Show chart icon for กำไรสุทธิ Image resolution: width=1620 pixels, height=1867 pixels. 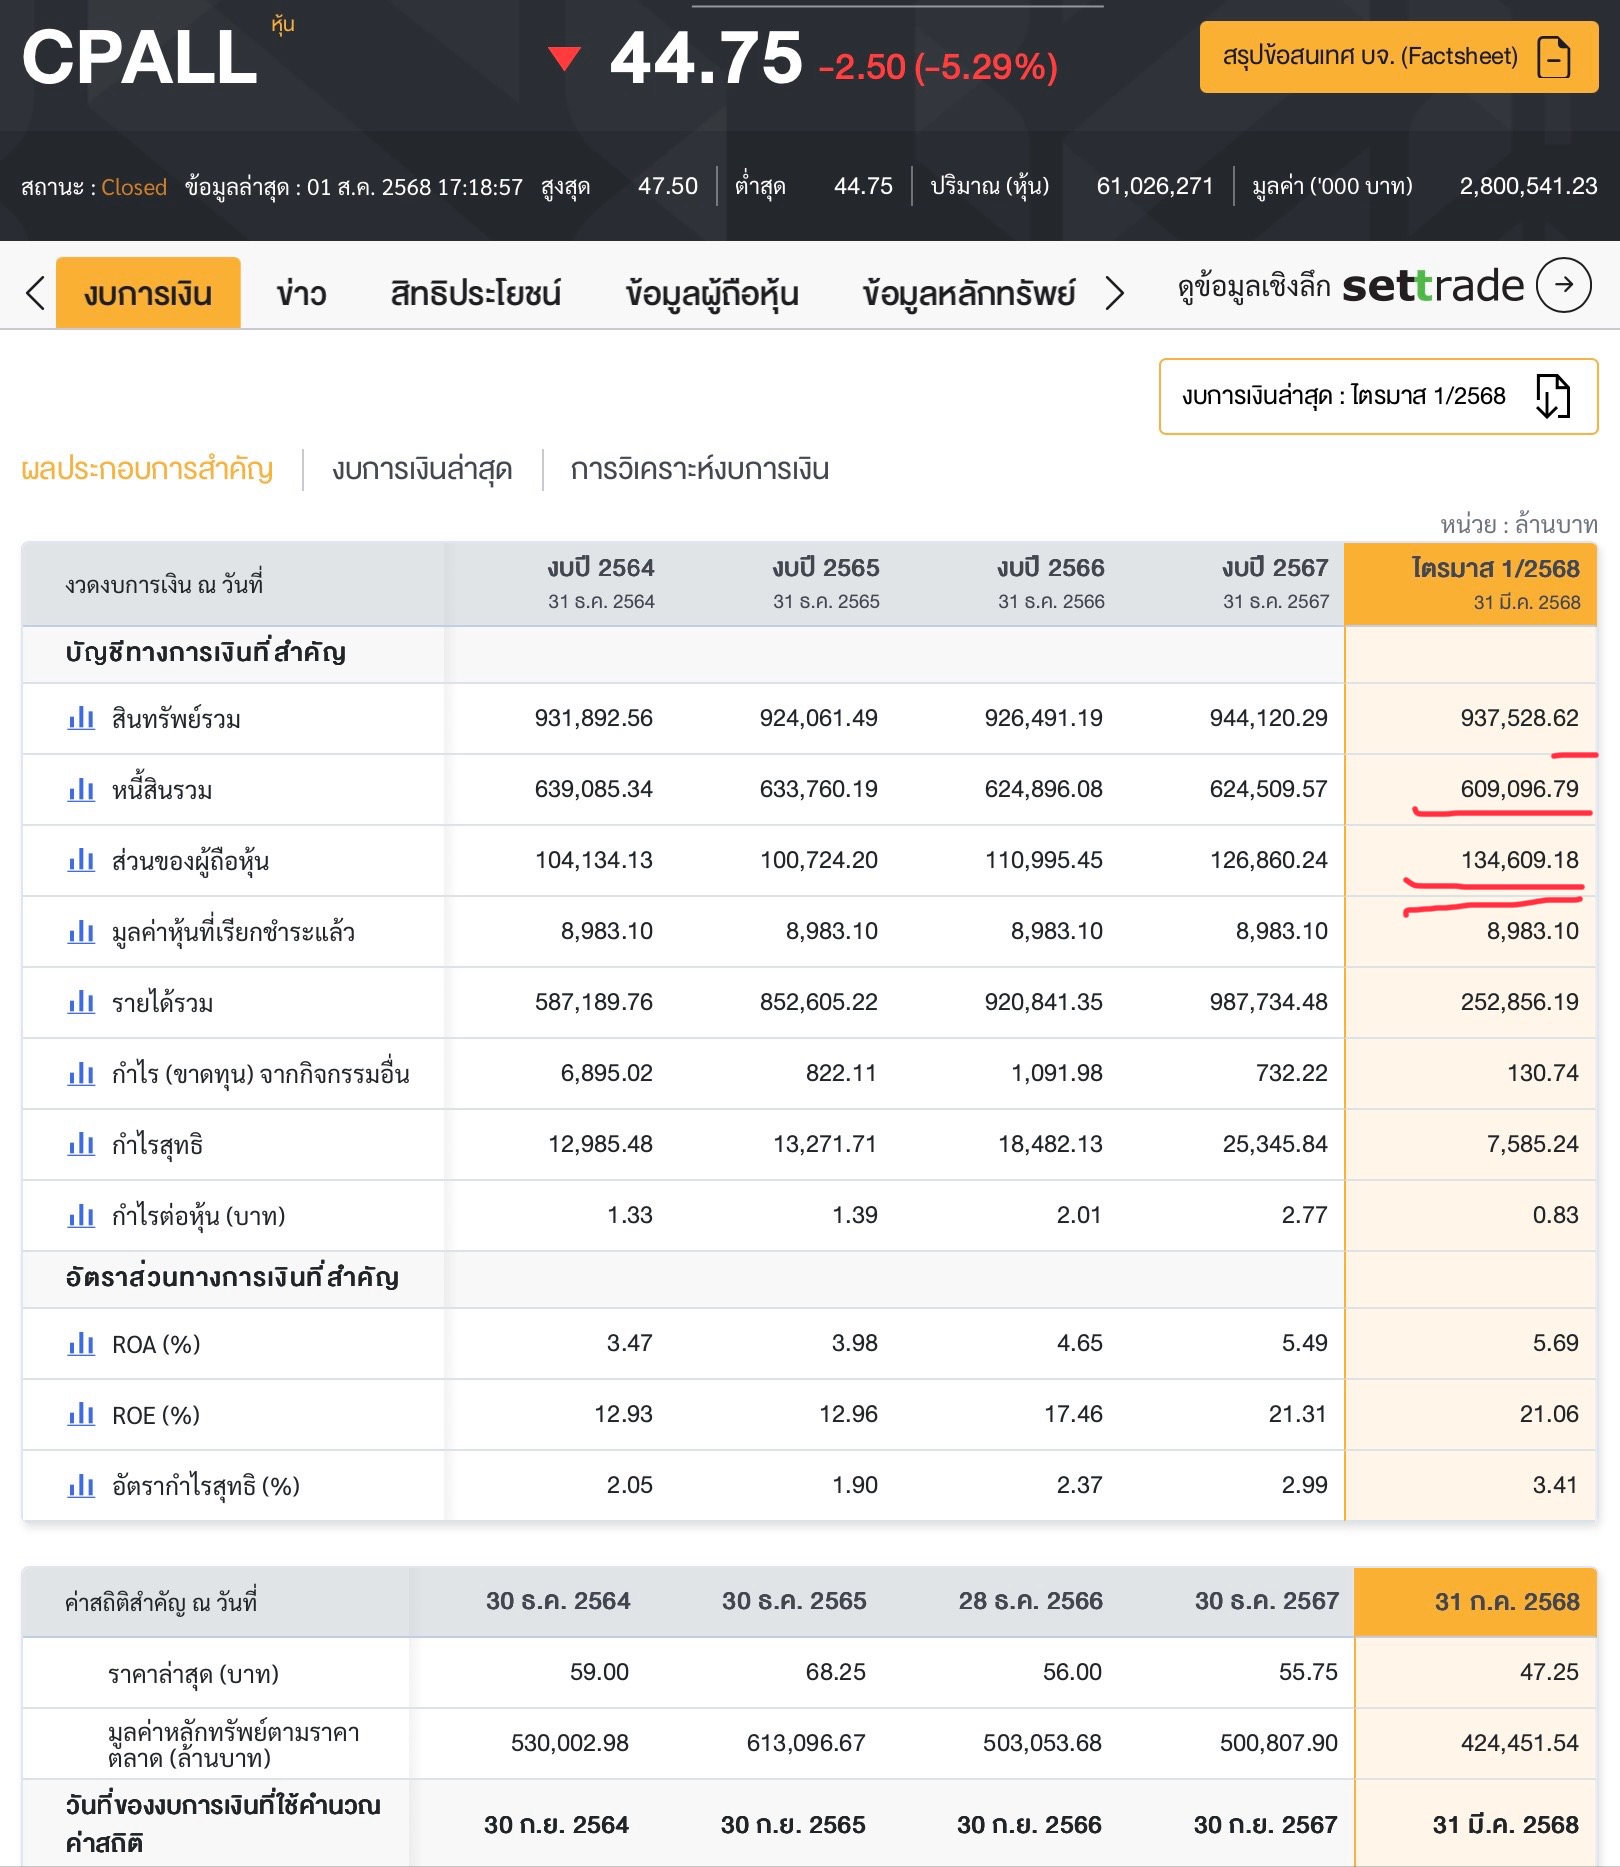(x=81, y=1144)
